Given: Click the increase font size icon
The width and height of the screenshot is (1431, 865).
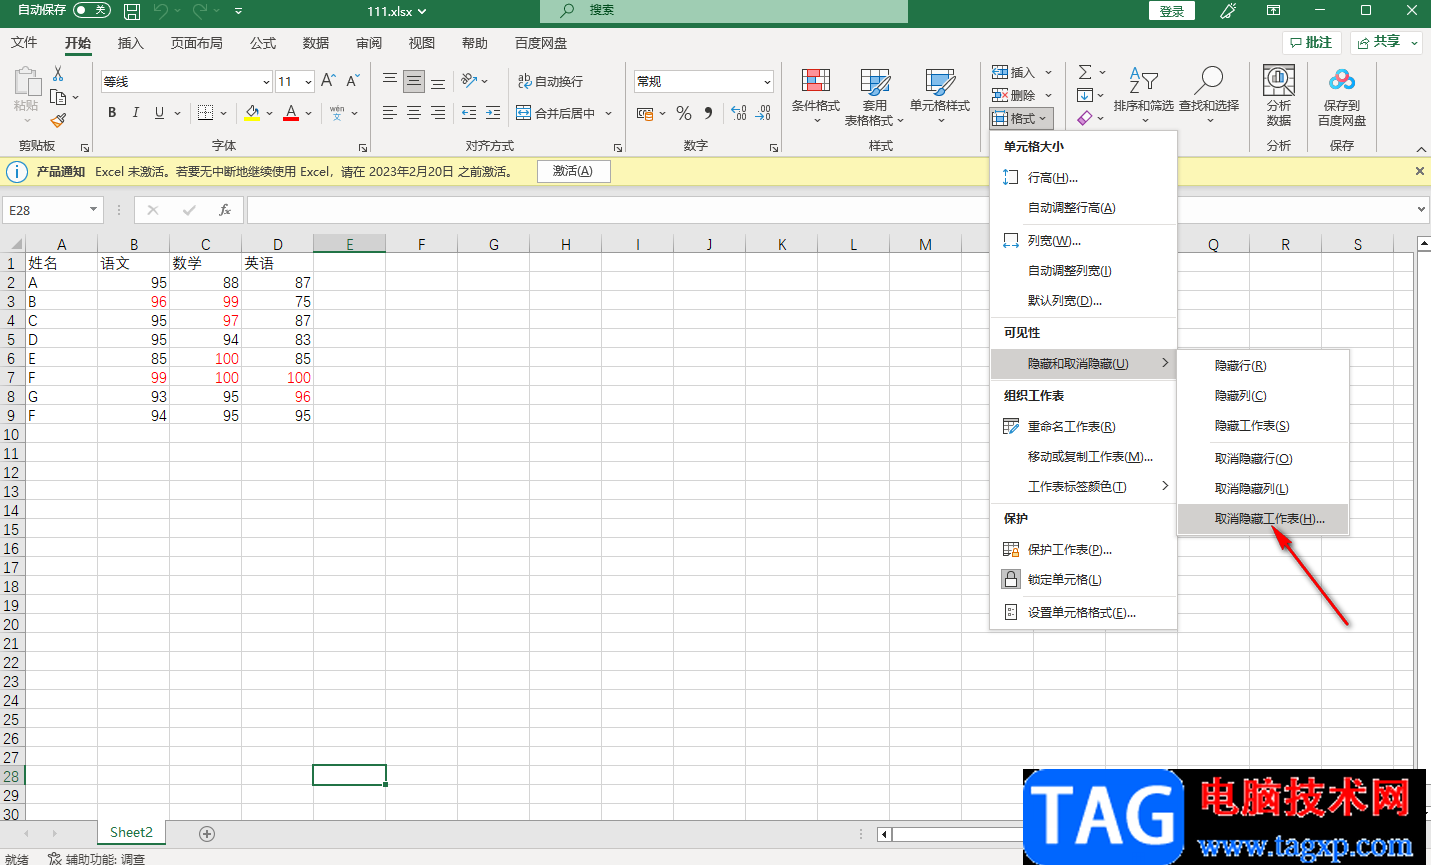Looking at the screenshot, I should tap(328, 81).
